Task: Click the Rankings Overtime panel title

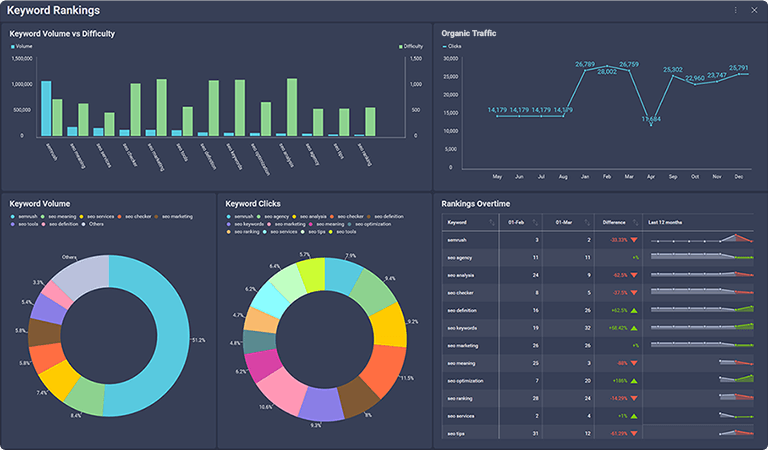Action: tap(476, 204)
